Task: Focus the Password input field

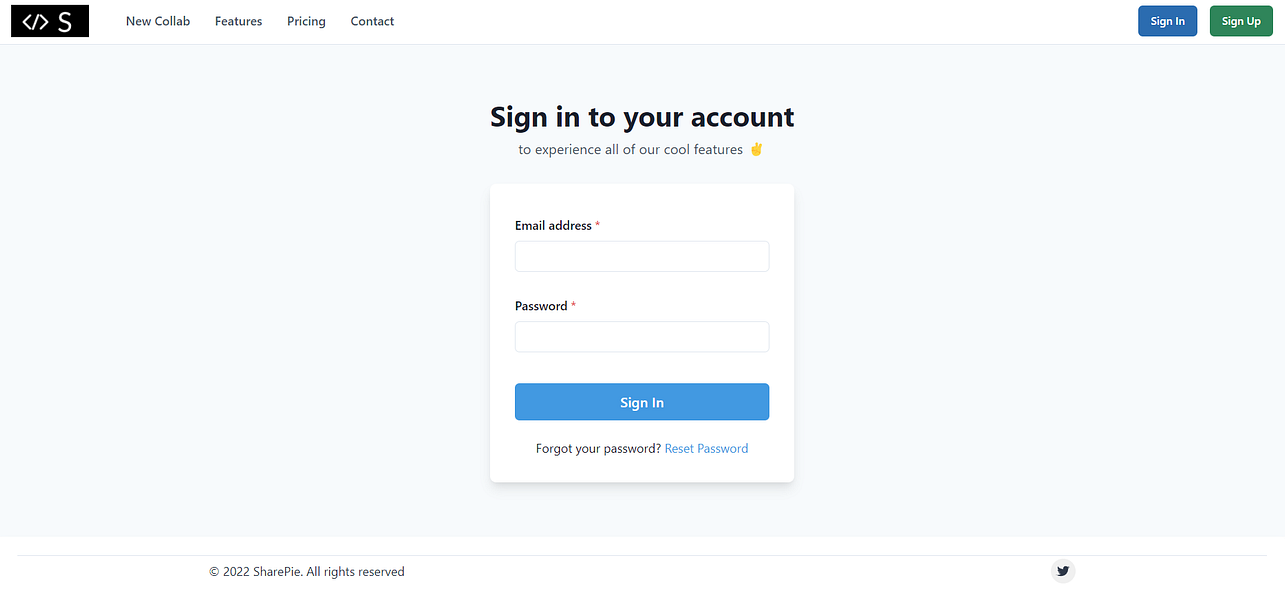Action: coord(641,336)
